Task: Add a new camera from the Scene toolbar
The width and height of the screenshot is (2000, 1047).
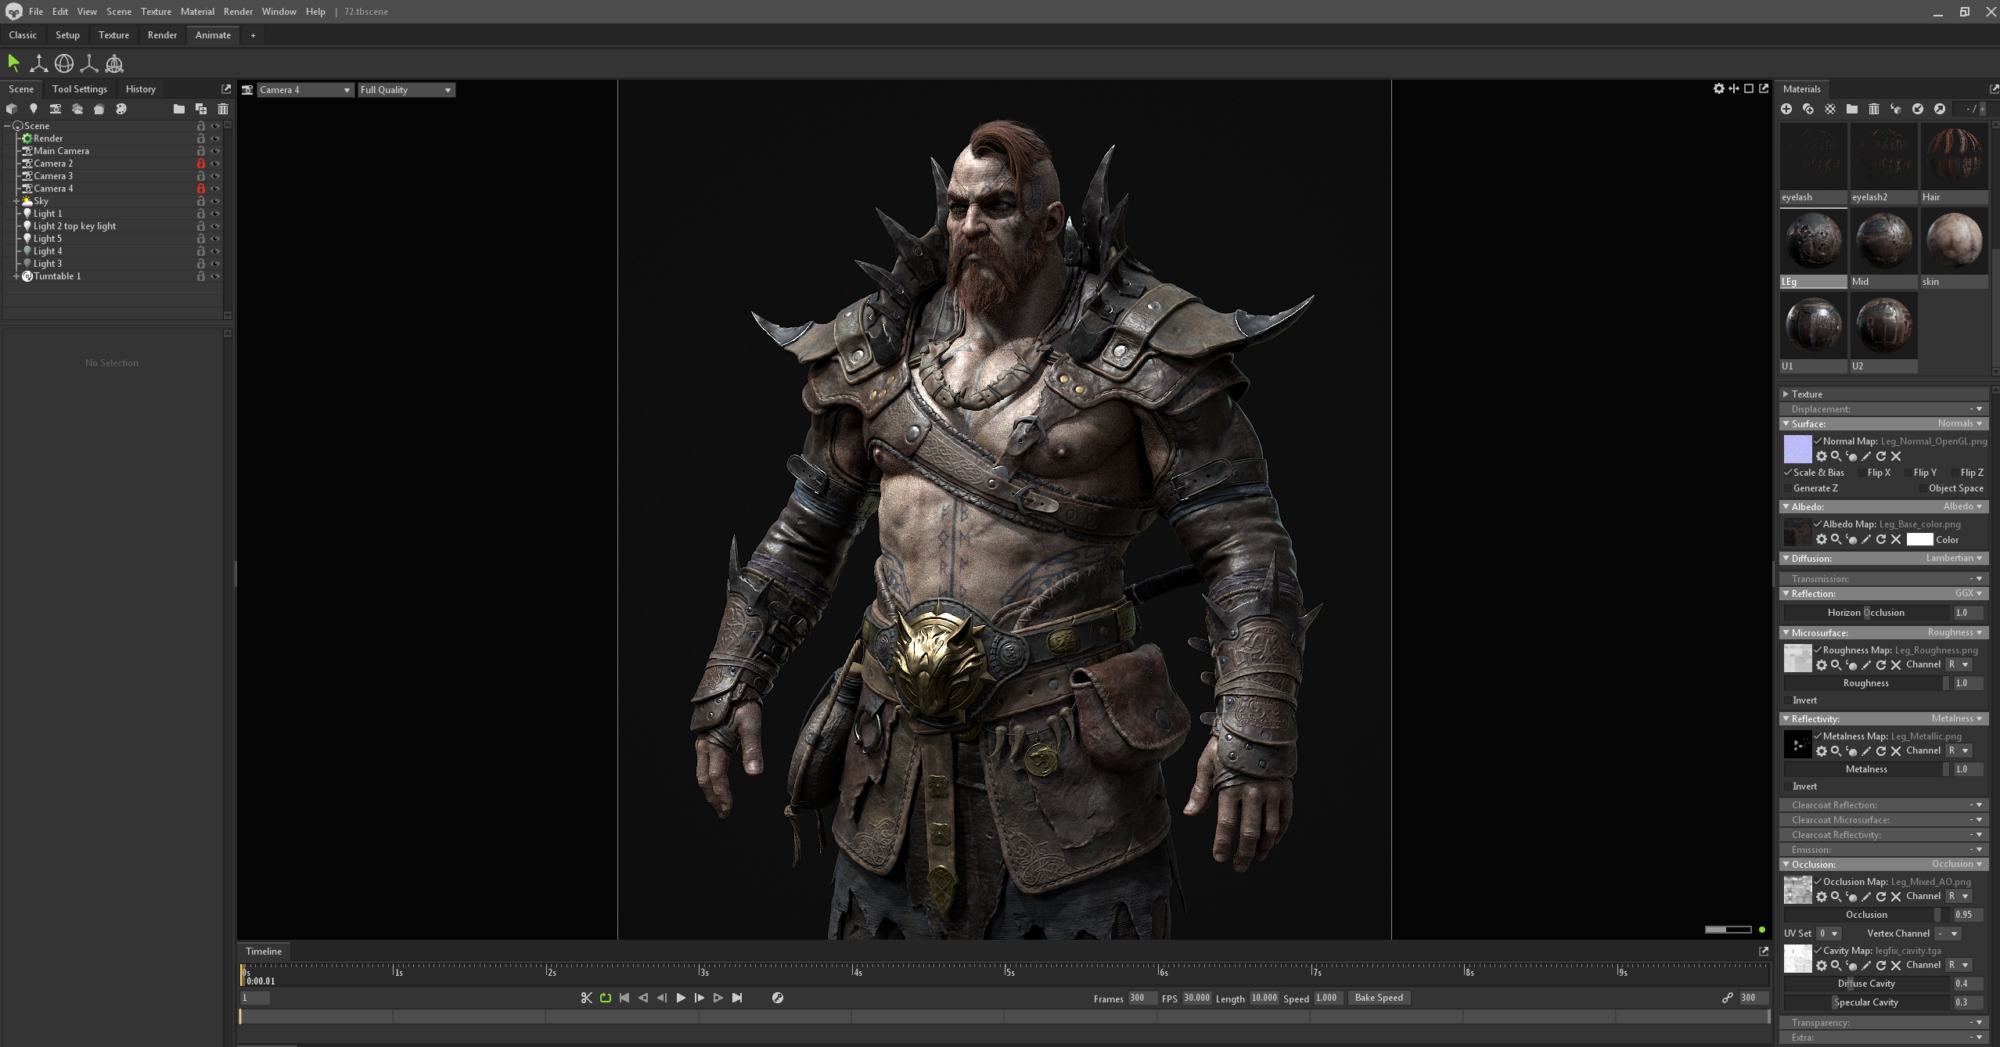Action: tap(55, 109)
